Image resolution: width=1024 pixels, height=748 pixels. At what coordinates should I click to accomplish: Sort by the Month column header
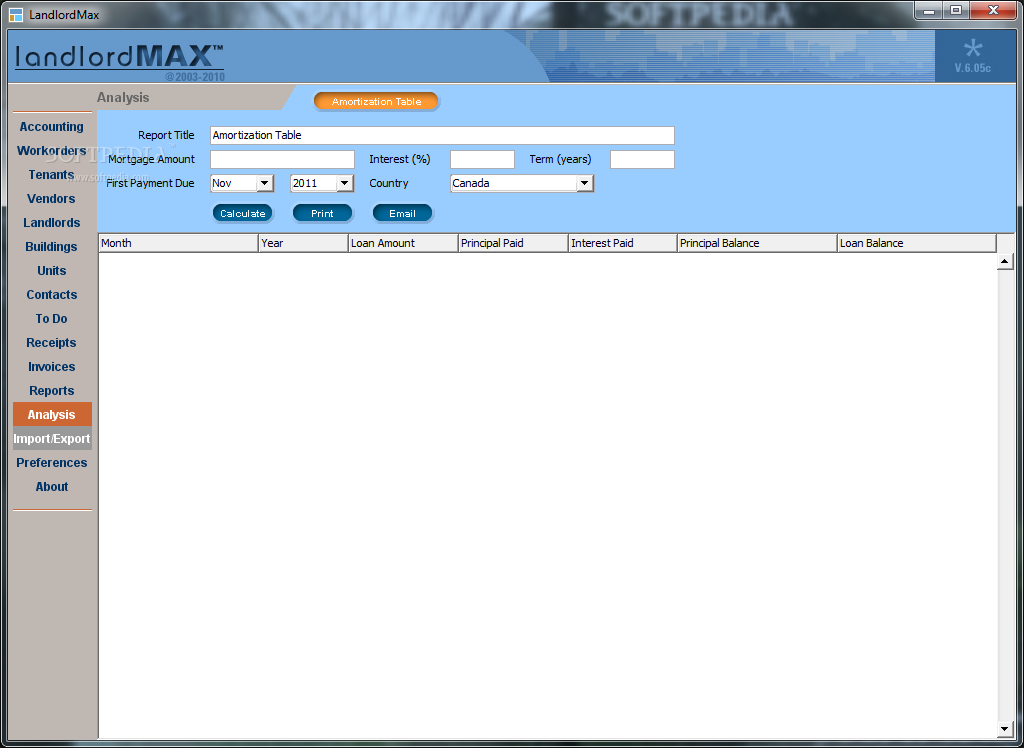point(178,243)
